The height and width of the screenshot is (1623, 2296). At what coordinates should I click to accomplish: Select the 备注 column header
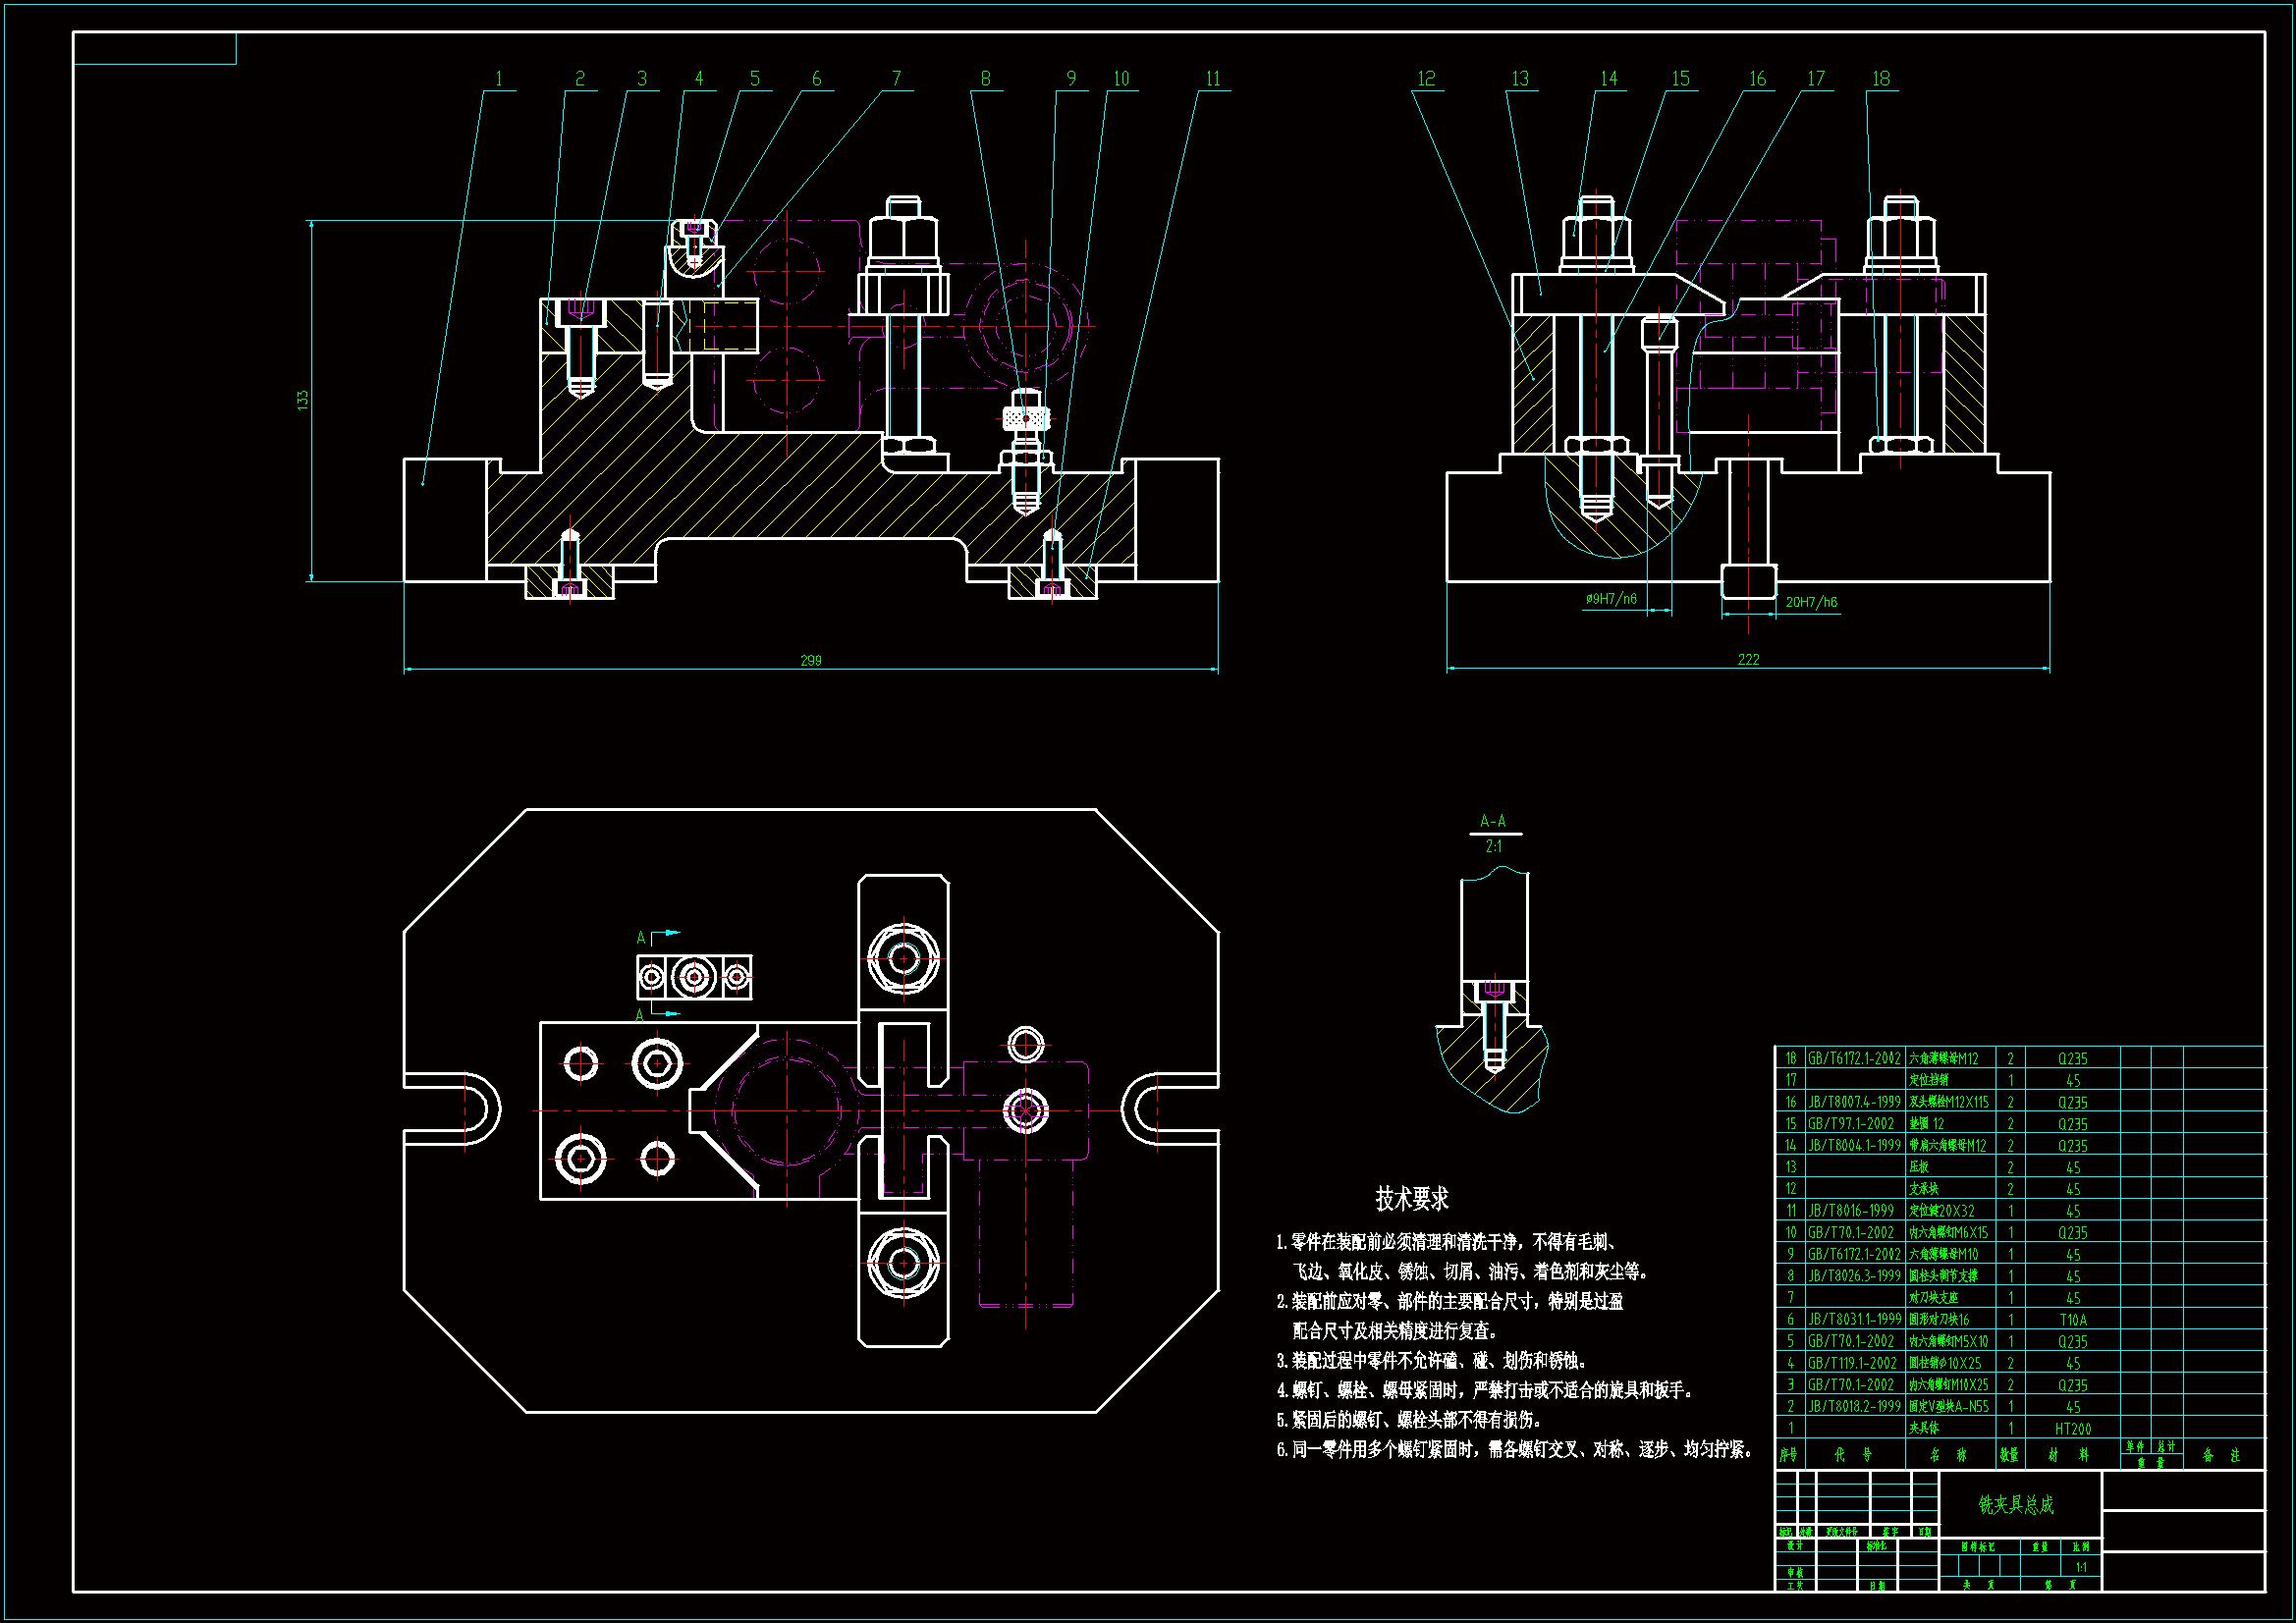click(2221, 1455)
